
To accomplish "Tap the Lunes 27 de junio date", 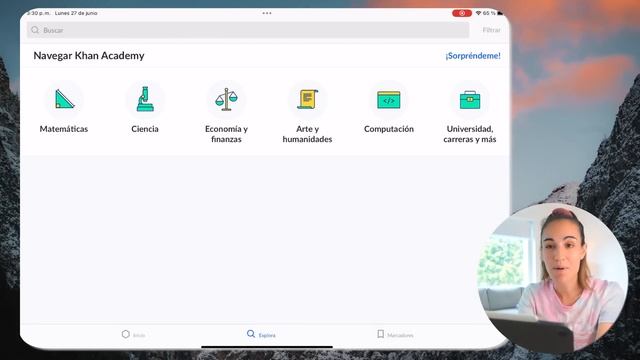I will [x=76, y=13].
